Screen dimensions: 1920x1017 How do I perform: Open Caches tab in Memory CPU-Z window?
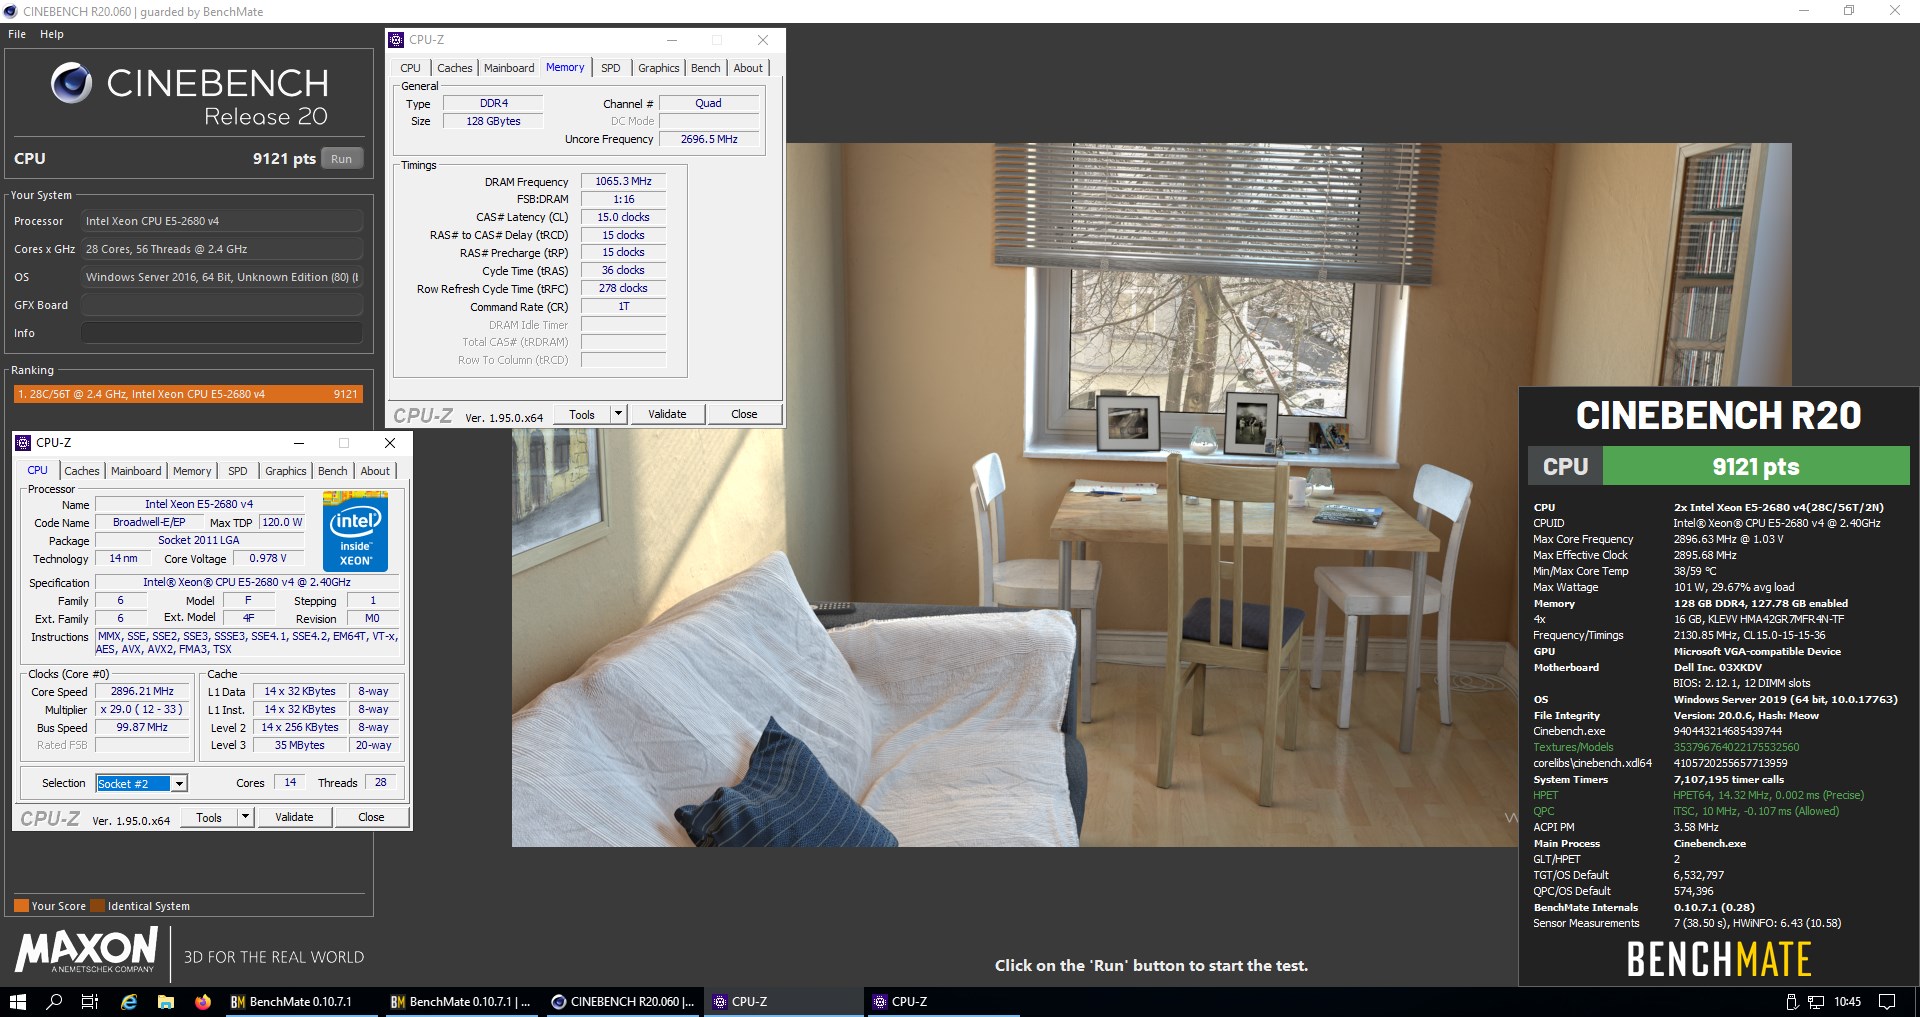pos(454,68)
